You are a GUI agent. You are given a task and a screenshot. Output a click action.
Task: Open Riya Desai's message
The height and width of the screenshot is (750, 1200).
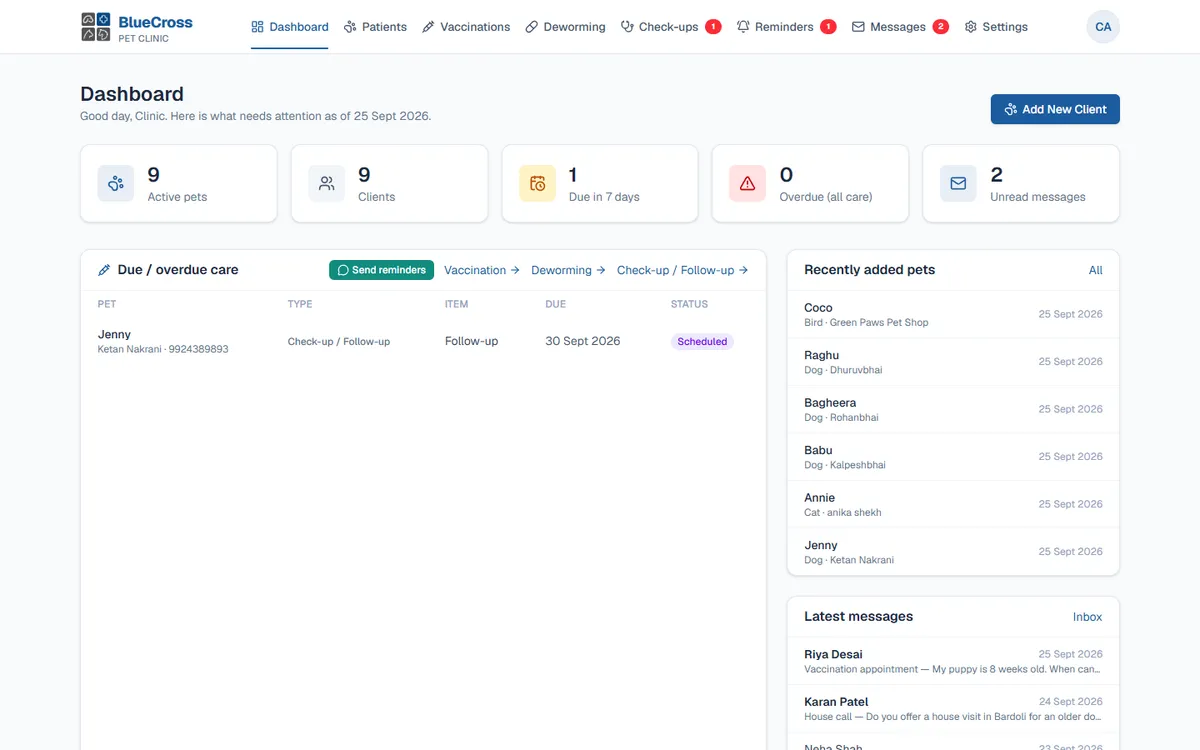[x=953, y=661]
